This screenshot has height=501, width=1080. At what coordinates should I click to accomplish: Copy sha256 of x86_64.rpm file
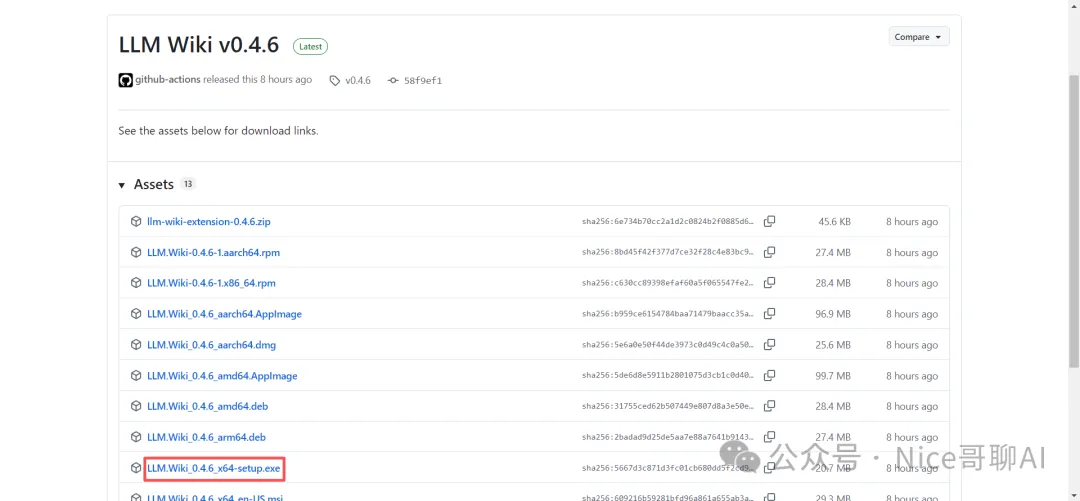[x=769, y=283]
